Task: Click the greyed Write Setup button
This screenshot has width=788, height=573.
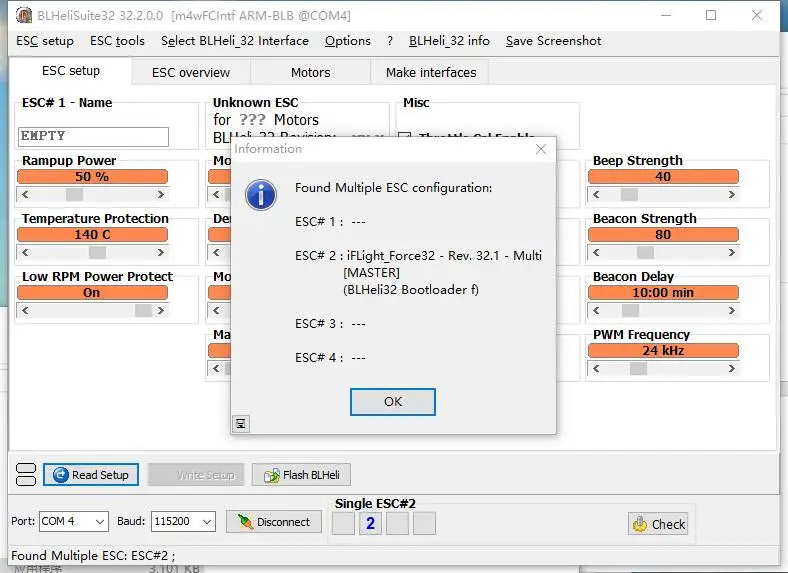Action: pos(196,474)
